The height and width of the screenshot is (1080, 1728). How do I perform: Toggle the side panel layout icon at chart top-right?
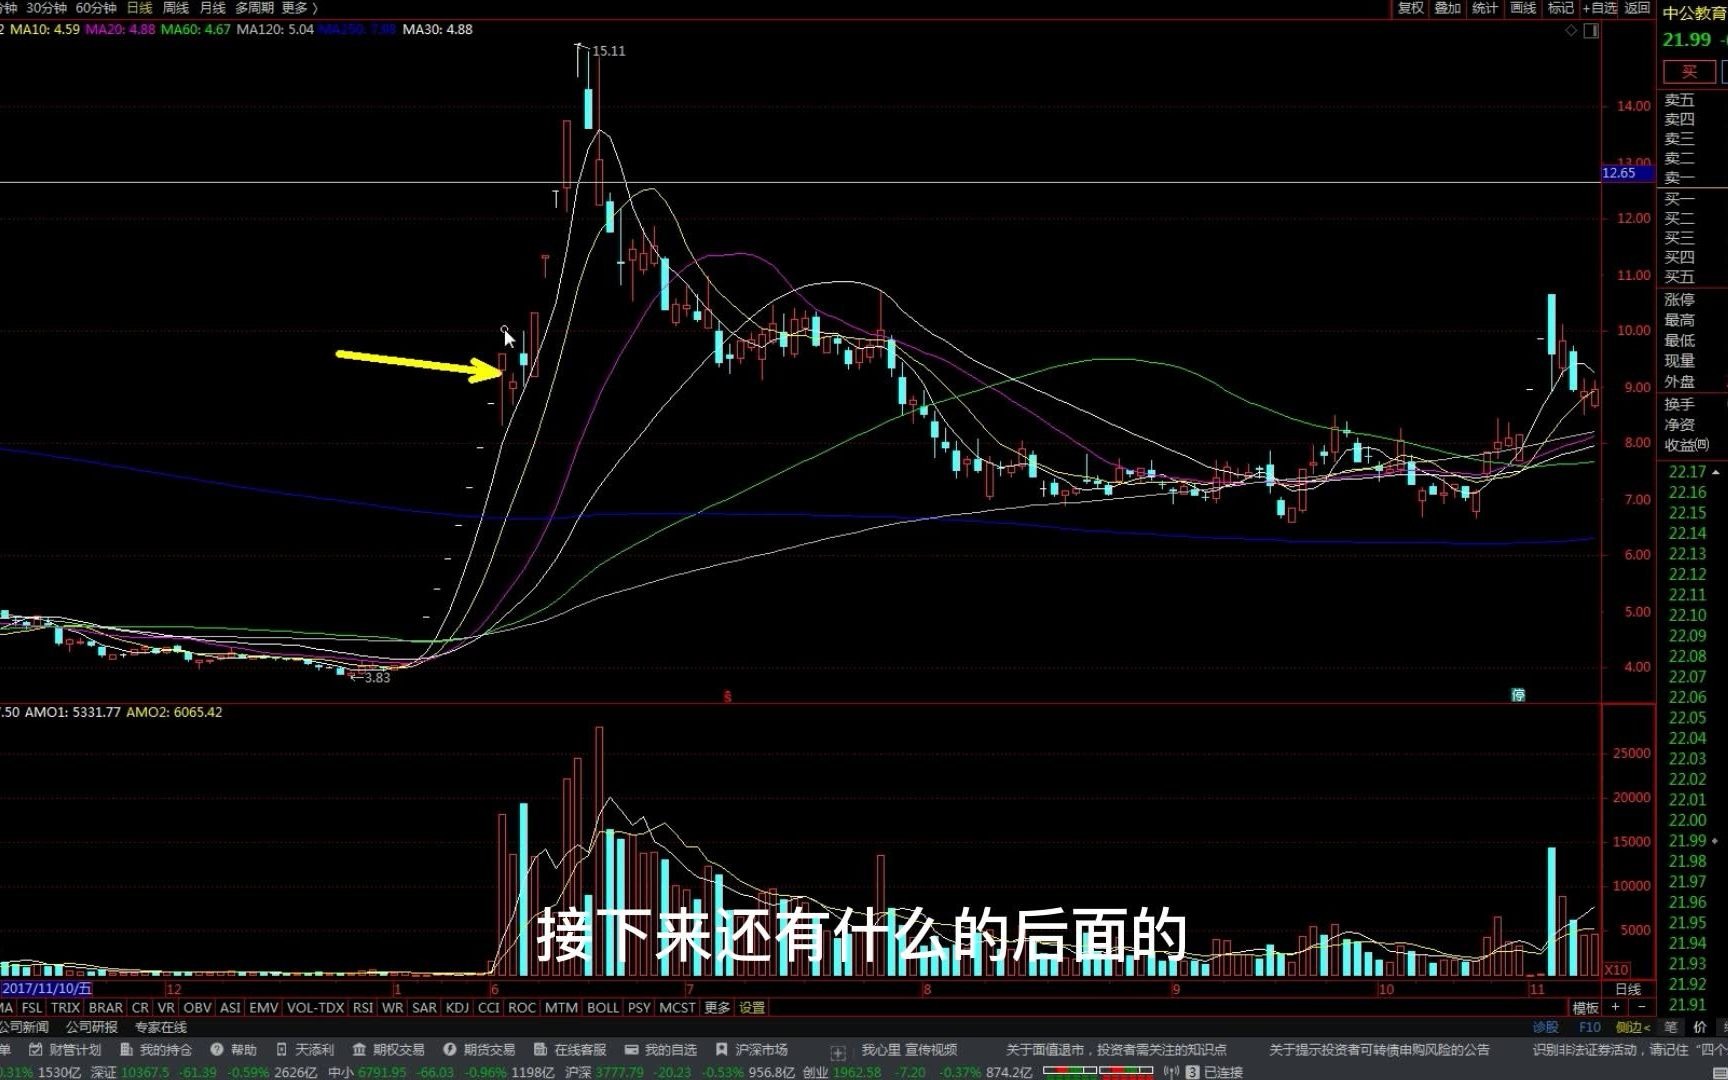pyautogui.click(x=1591, y=31)
